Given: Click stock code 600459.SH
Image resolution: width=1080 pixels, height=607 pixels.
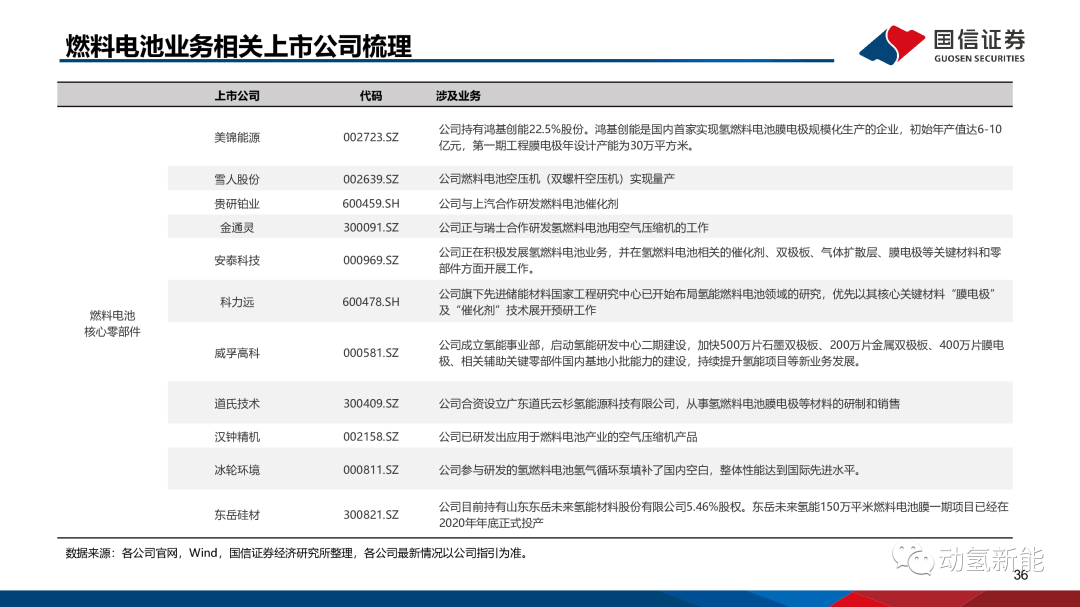Looking at the screenshot, I should pyautogui.click(x=371, y=204).
